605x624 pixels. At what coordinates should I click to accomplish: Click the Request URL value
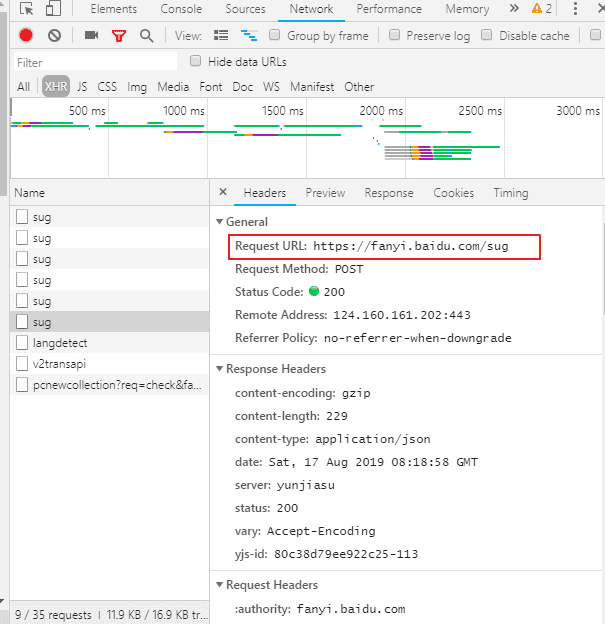pyautogui.click(x=411, y=246)
